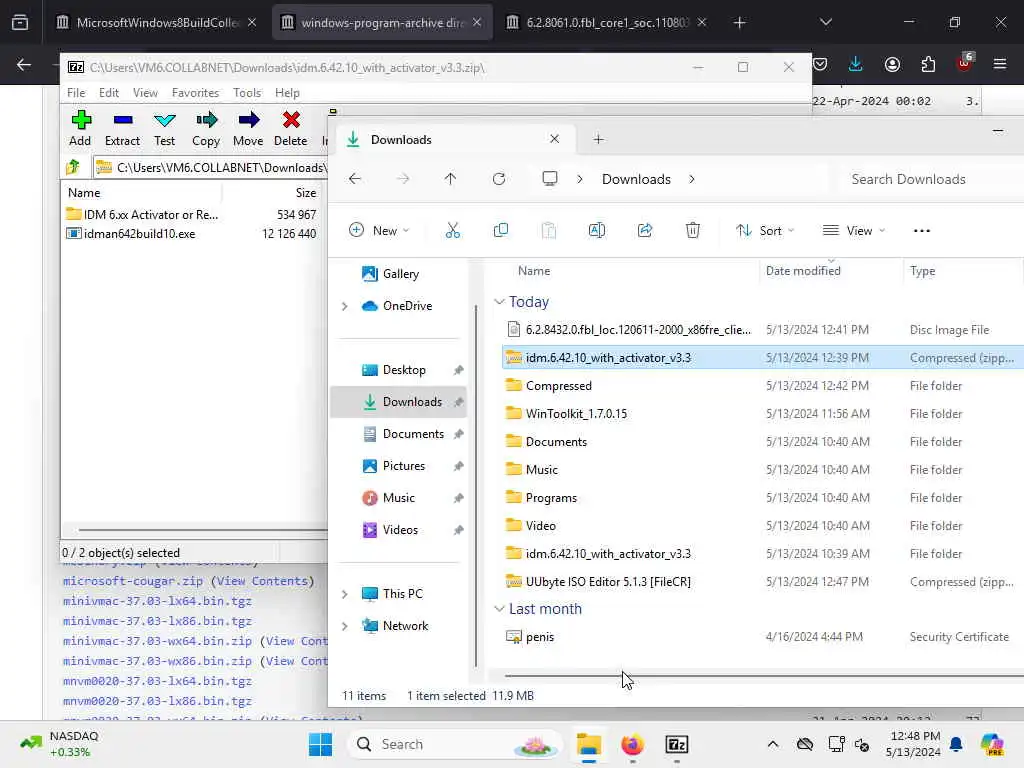Open the 7-Zip Favorites menu
This screenshot has width=1024, height=768.
click(195, 93)
